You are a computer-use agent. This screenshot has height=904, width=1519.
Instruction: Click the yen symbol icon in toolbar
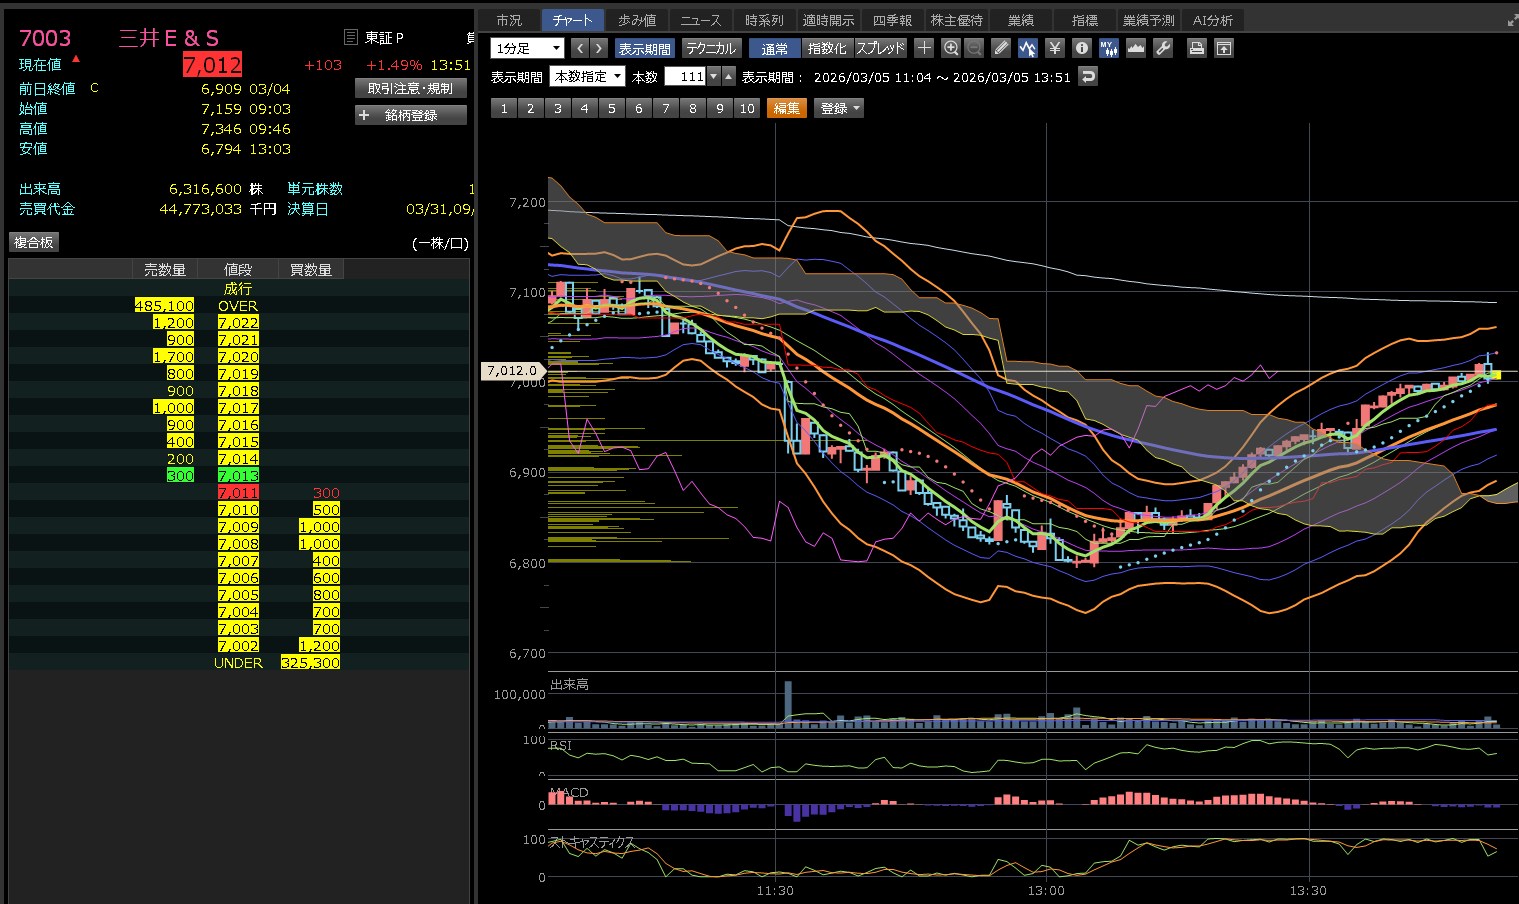(1054, 48)
